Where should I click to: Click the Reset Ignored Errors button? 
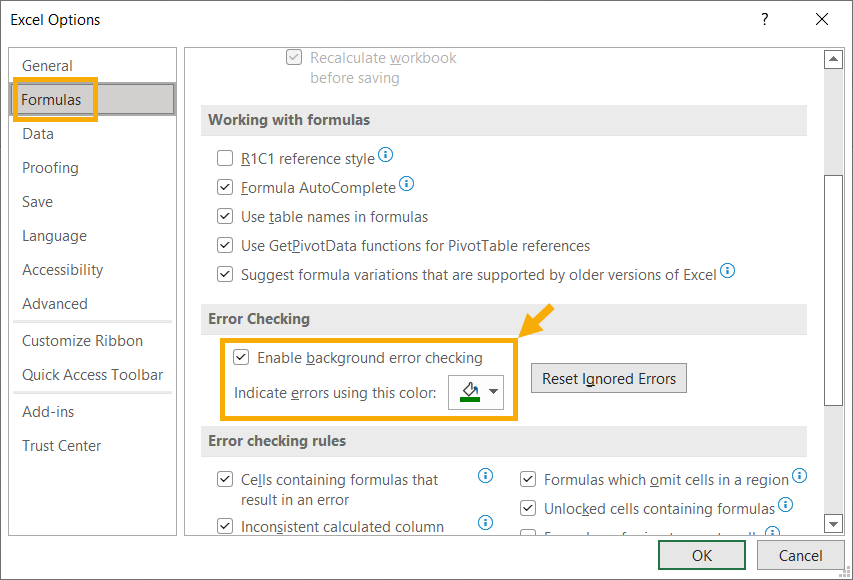click(x=609, y=378)
